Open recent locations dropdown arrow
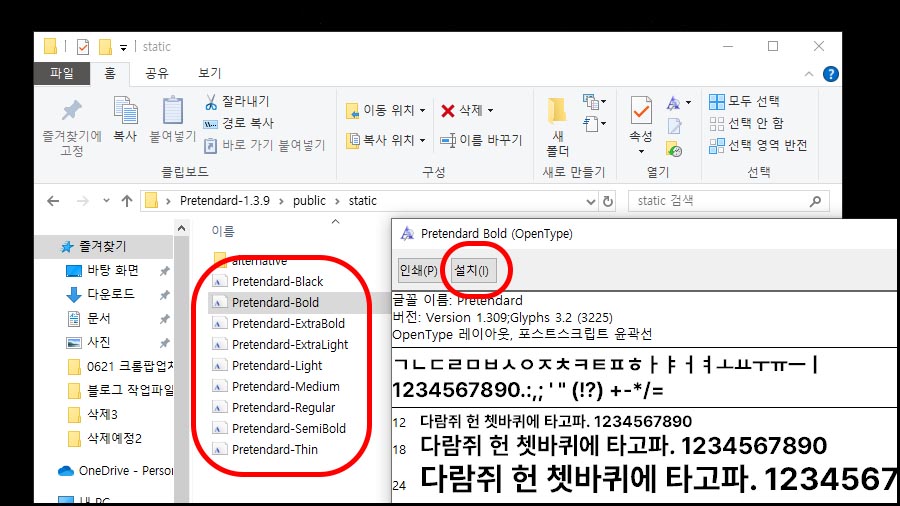This screenshot has width=900, height=506. [x=106, y=201]
